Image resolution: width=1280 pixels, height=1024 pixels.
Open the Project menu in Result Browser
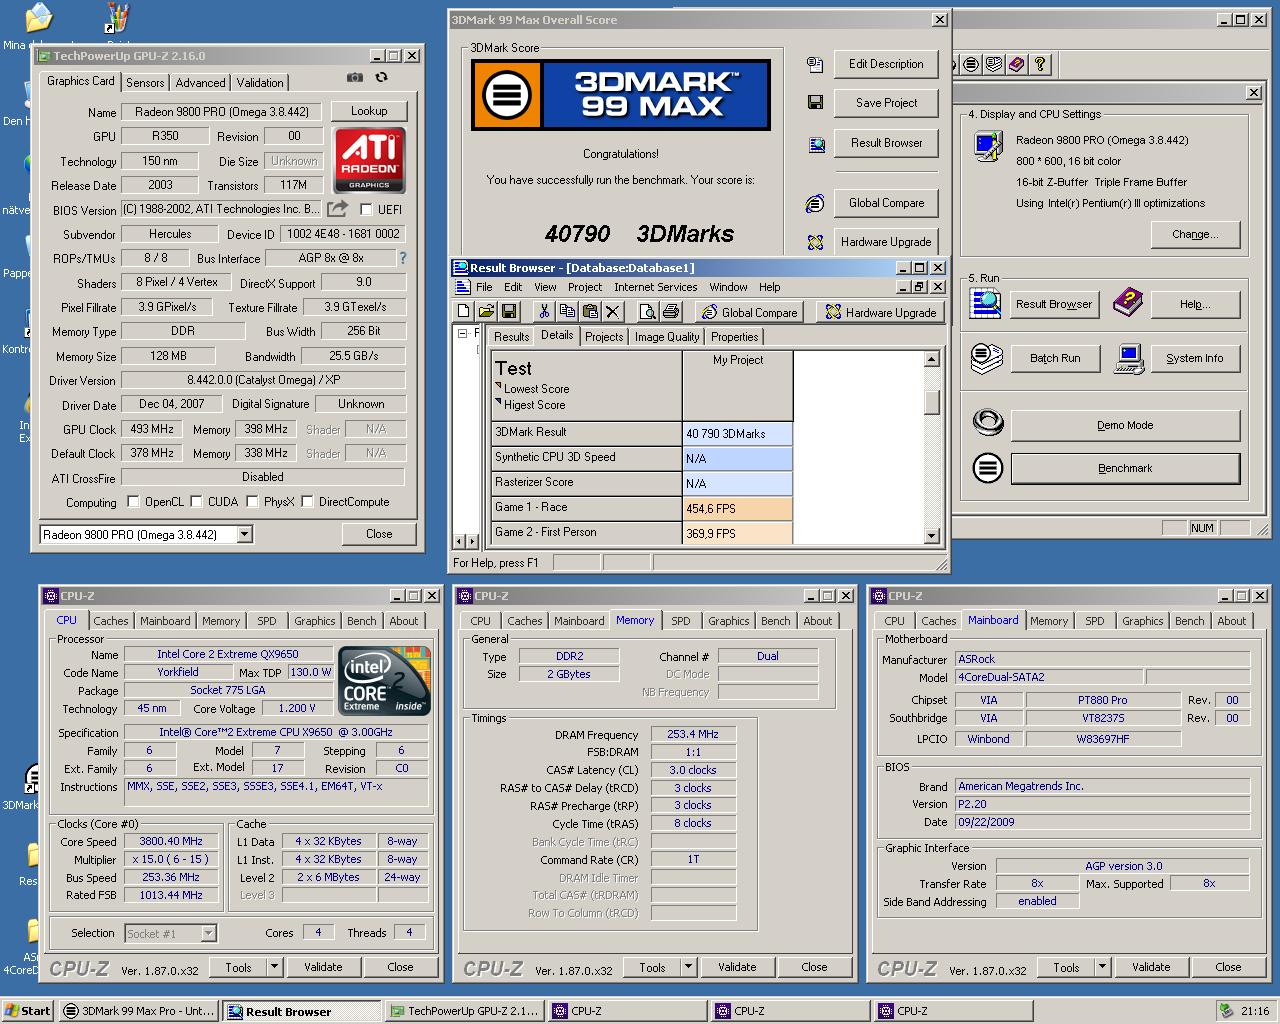[585, 287]
